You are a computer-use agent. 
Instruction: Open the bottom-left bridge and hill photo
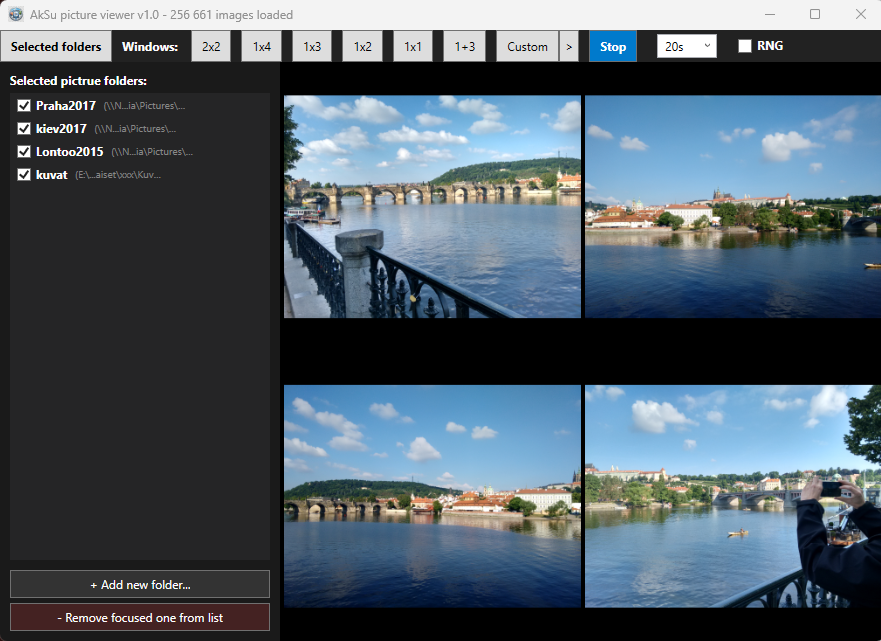[x=432, y=496]
